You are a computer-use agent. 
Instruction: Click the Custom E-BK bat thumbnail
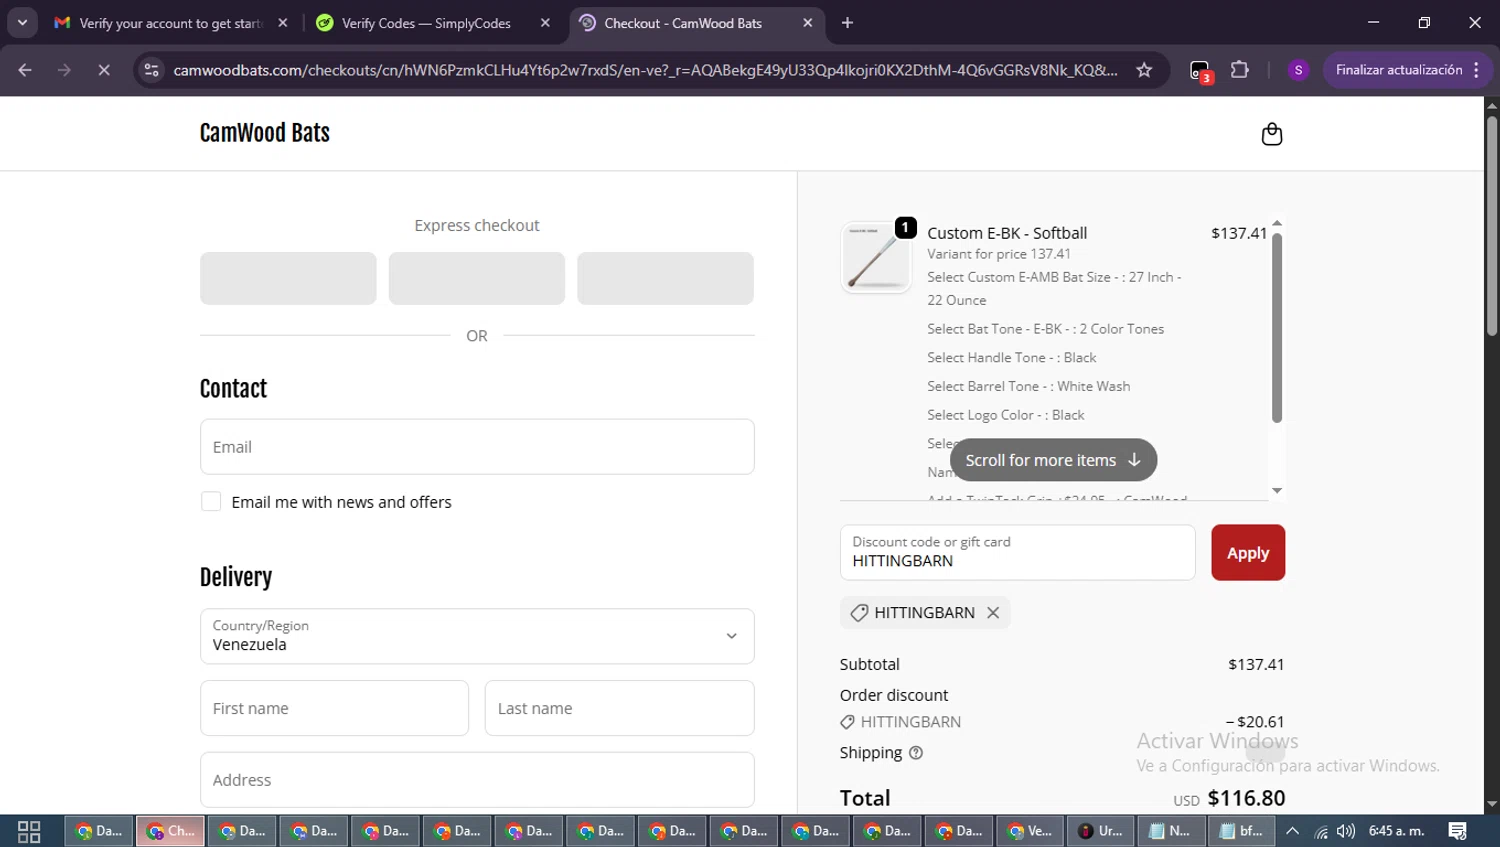click(876, 257)
